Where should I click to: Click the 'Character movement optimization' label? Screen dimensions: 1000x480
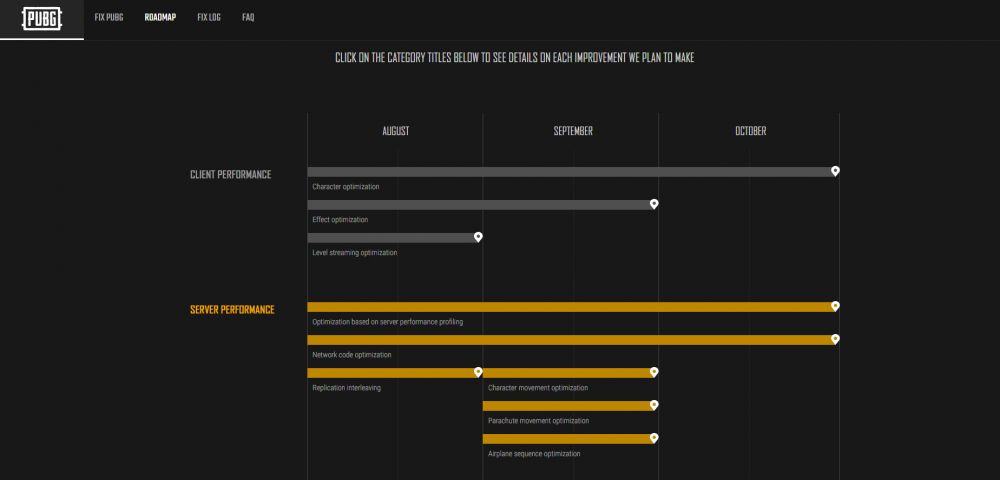coord(538,388)
